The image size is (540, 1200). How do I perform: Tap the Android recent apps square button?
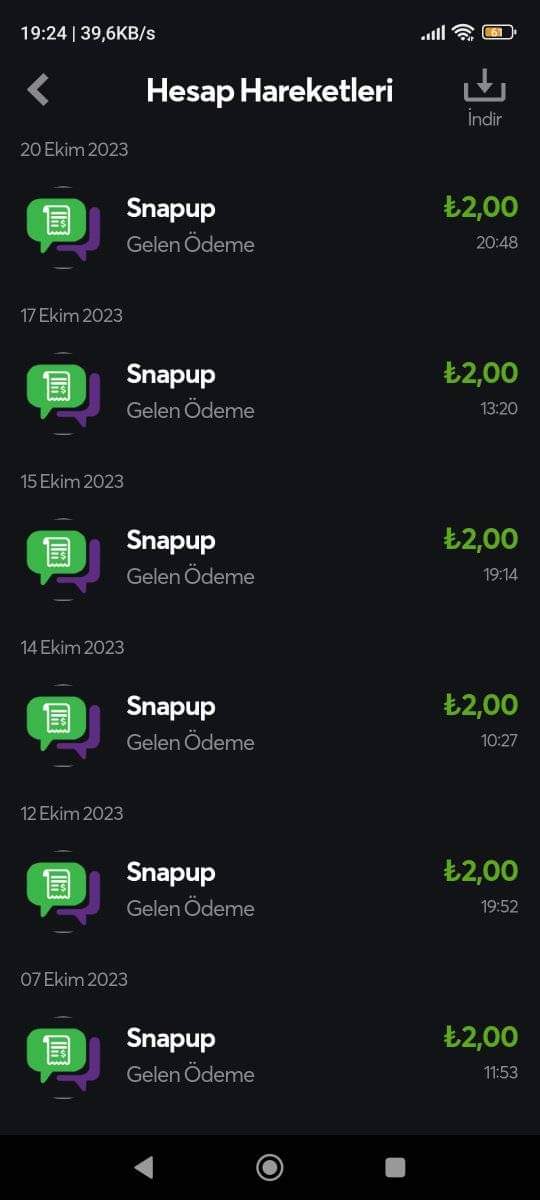coord(395,1167)
